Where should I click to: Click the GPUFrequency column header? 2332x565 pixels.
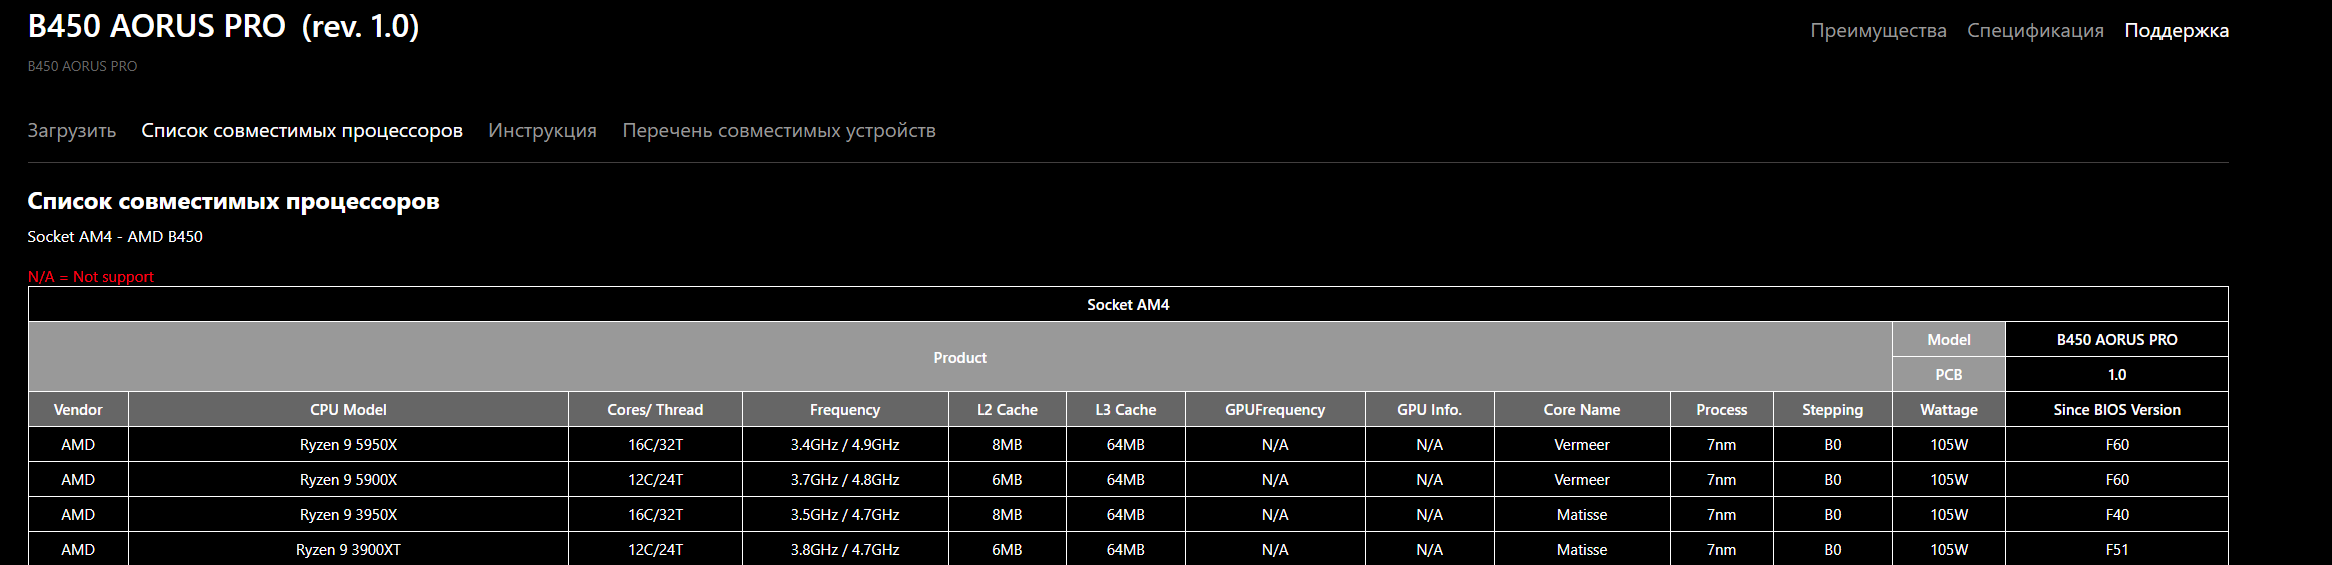click(1275, 410)
